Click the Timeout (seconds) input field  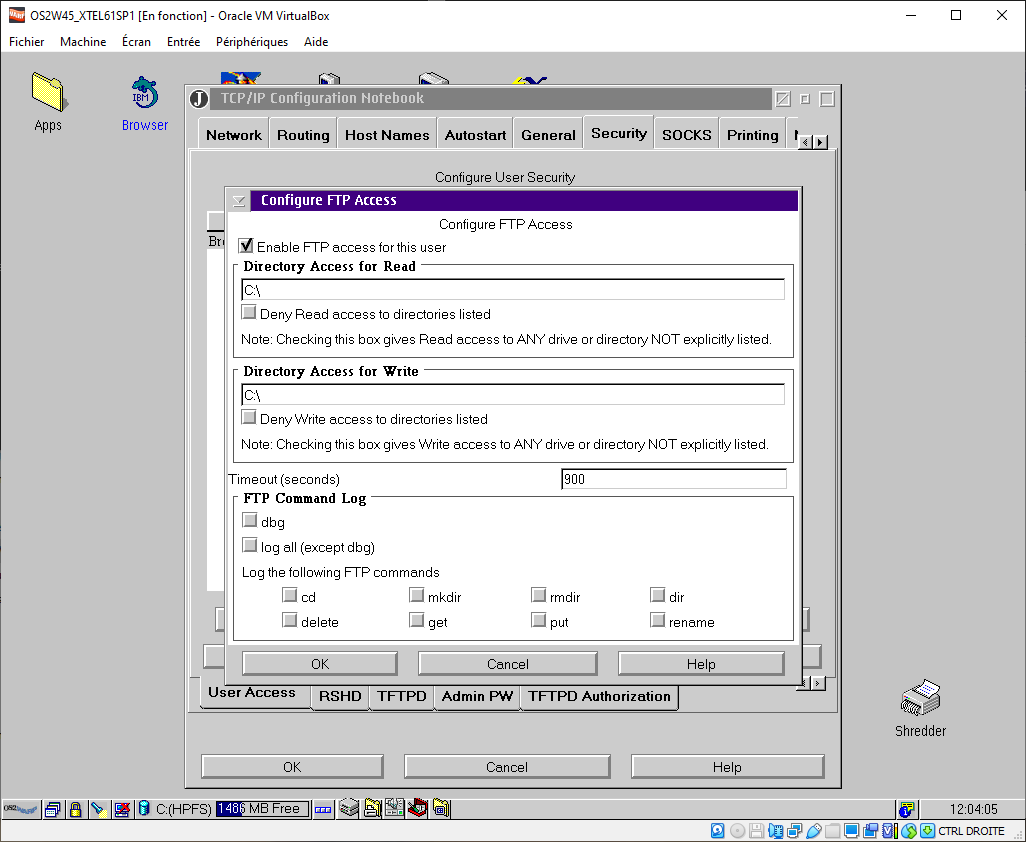673,479
